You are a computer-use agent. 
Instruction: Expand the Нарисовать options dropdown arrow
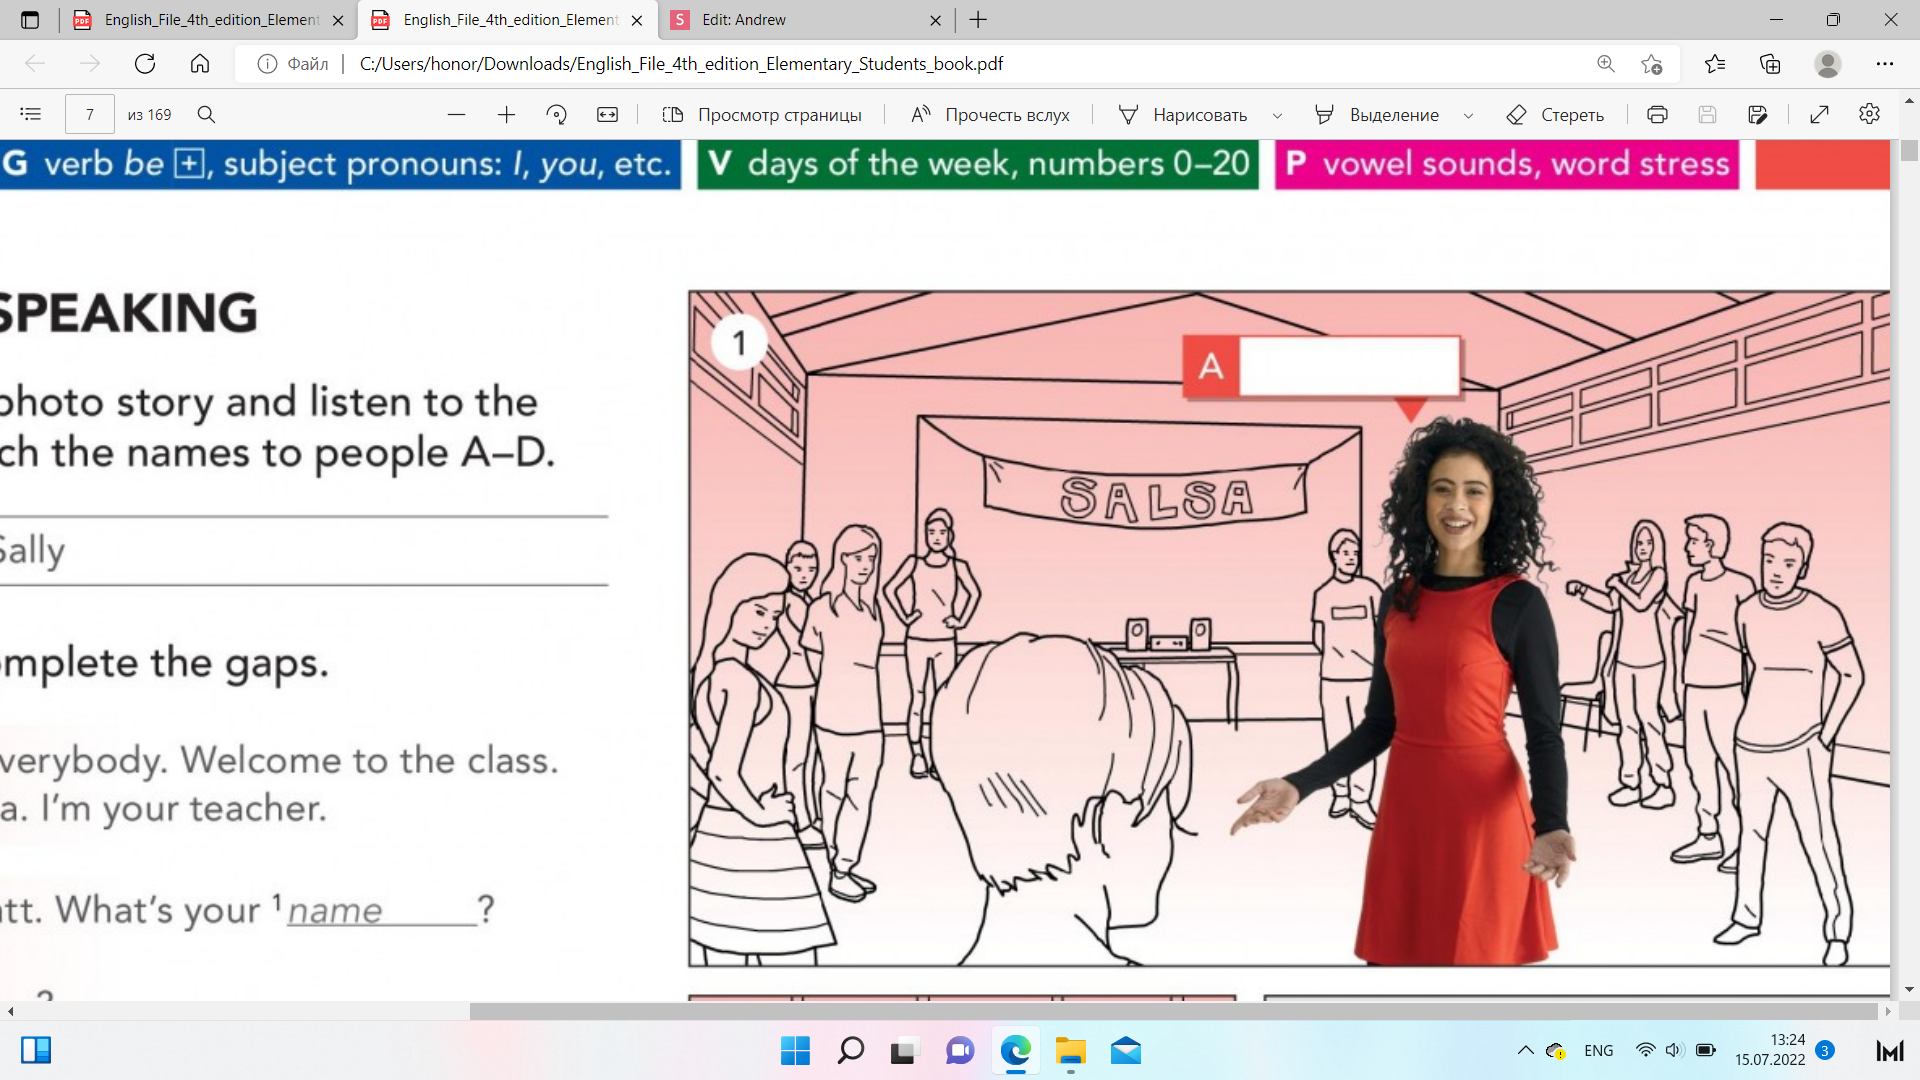(1277, 115)
